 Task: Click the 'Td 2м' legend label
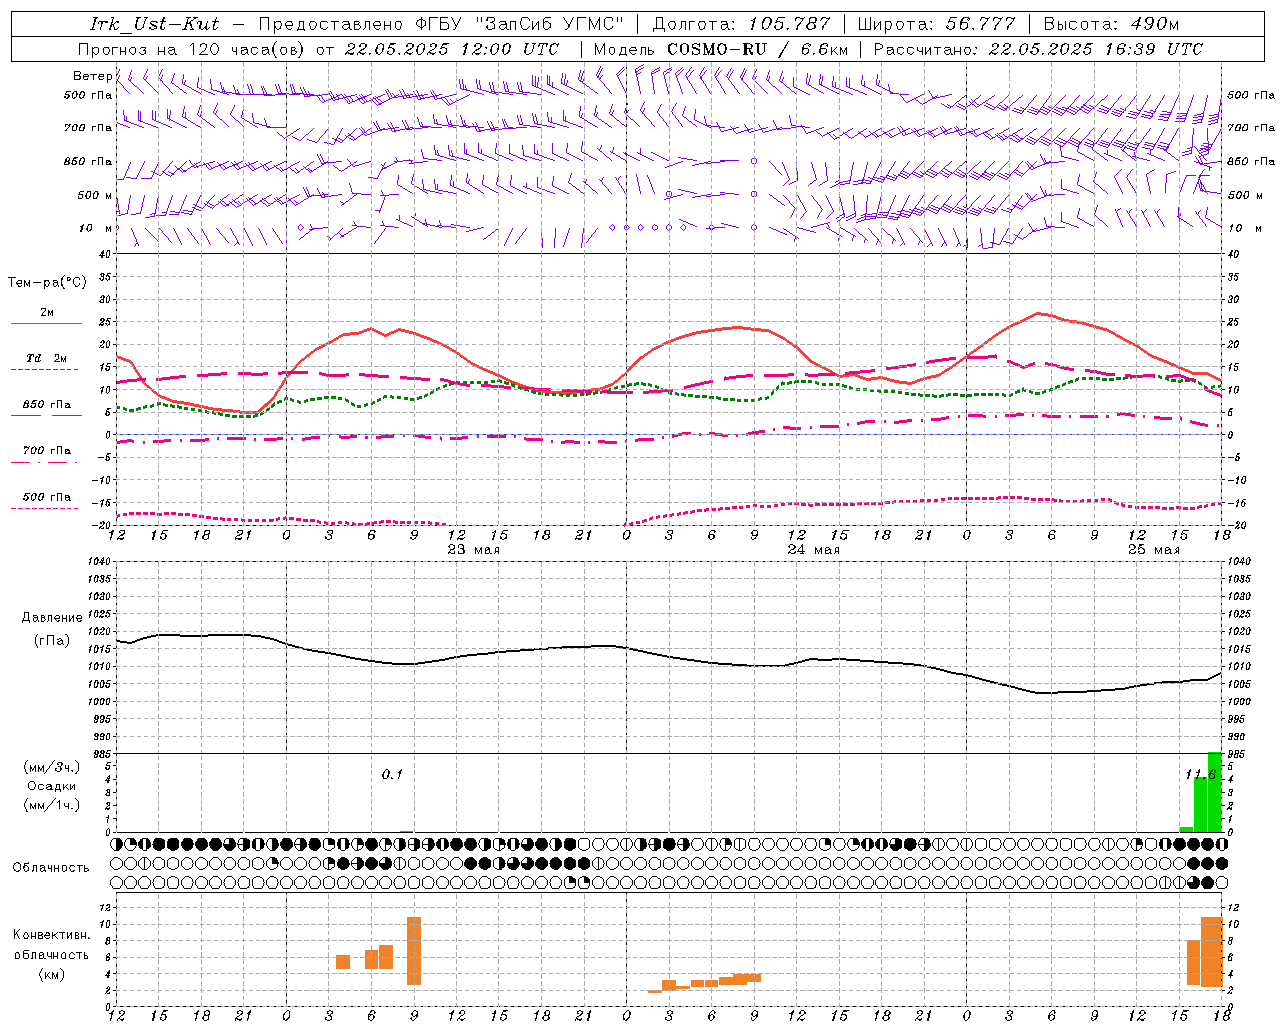(x=47, y=358)
